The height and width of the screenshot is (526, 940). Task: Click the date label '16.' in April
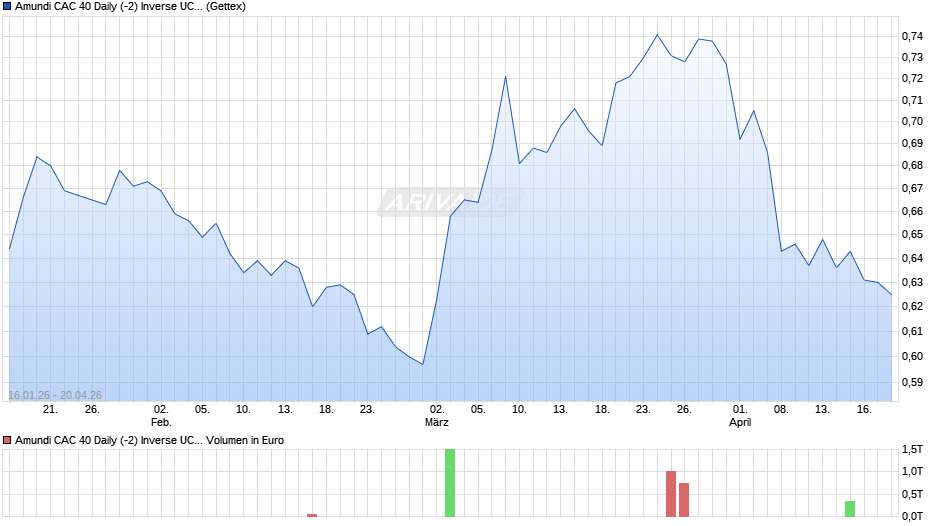tap(863, 410)
